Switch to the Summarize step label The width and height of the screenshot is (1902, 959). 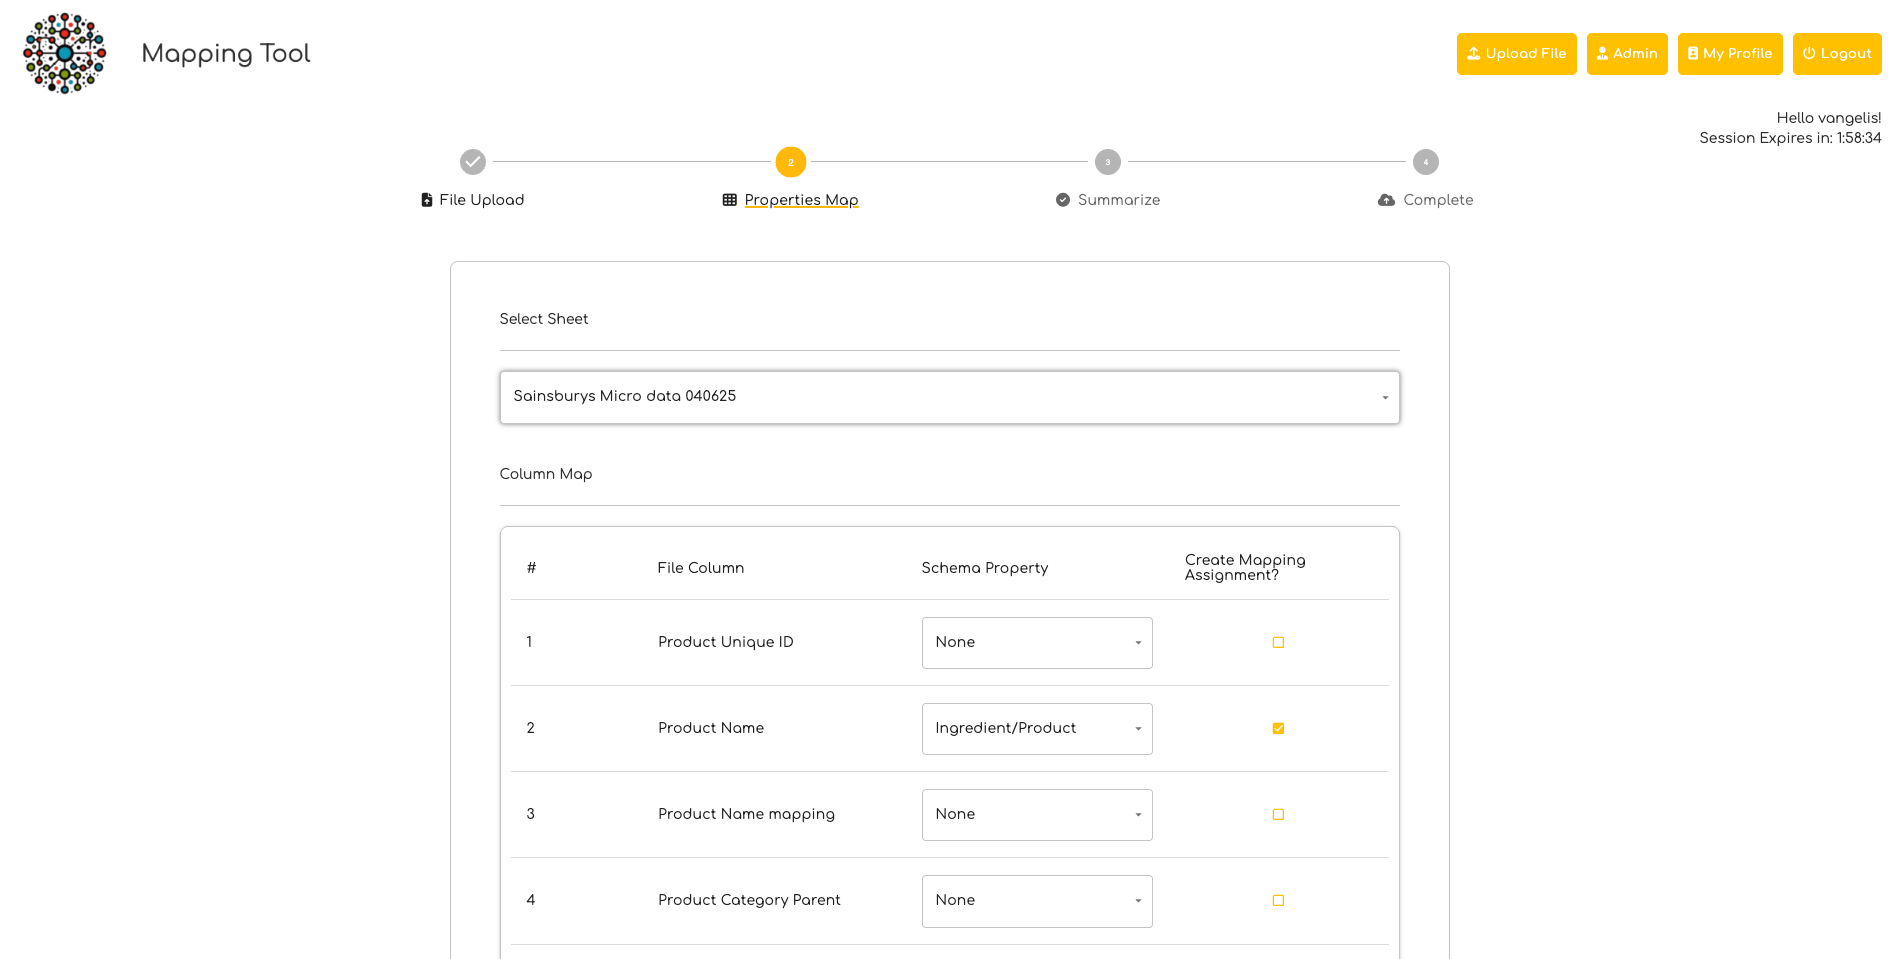(x=1118, y=200)
